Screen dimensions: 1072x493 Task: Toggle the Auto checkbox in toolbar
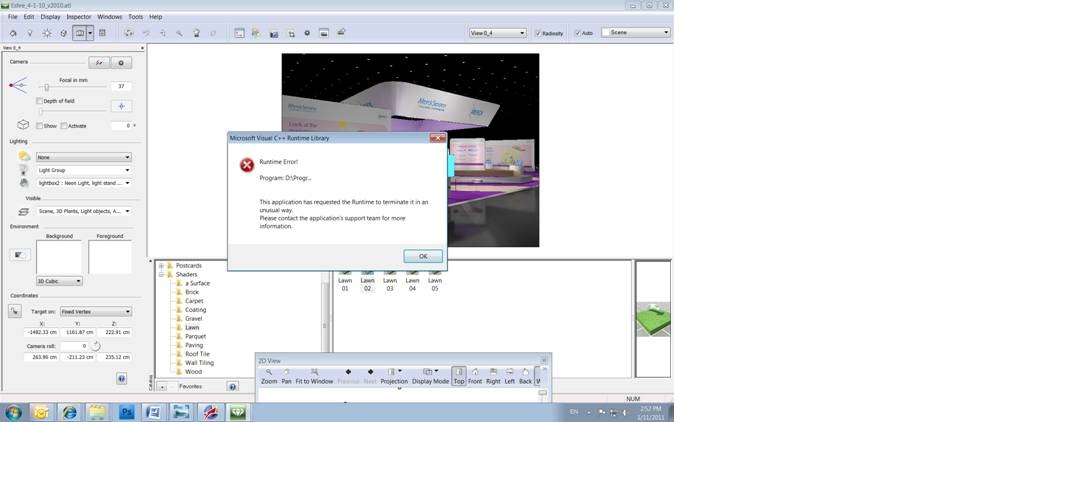(577, 33)
